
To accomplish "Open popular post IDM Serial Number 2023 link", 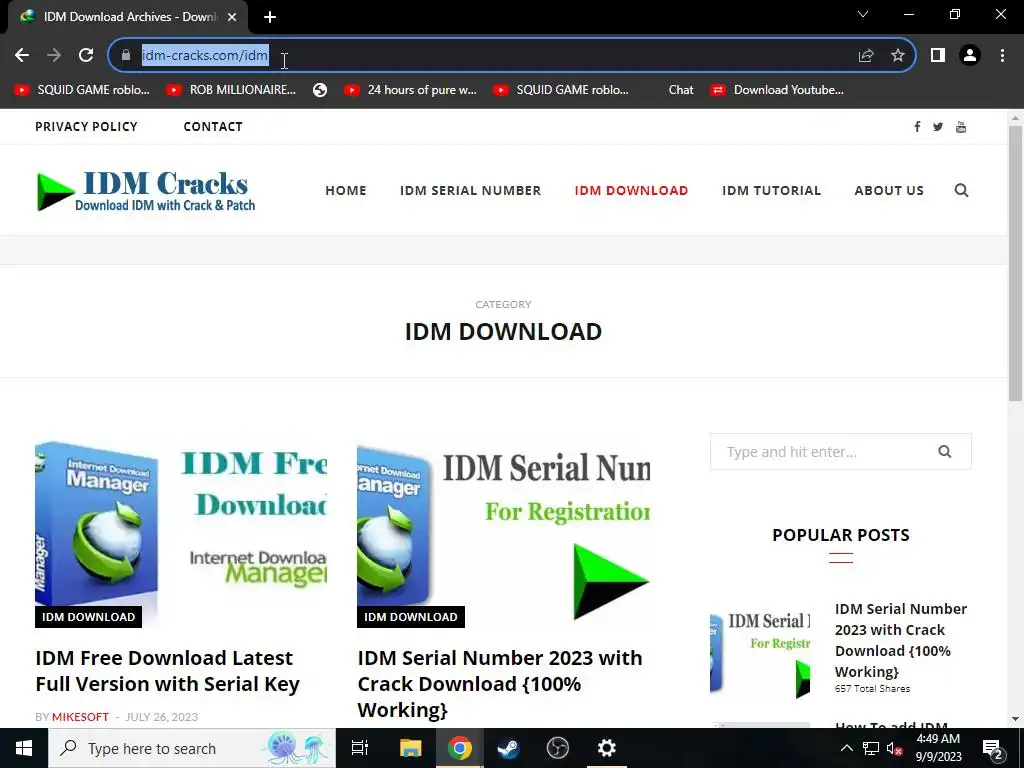I will point(901,640).
